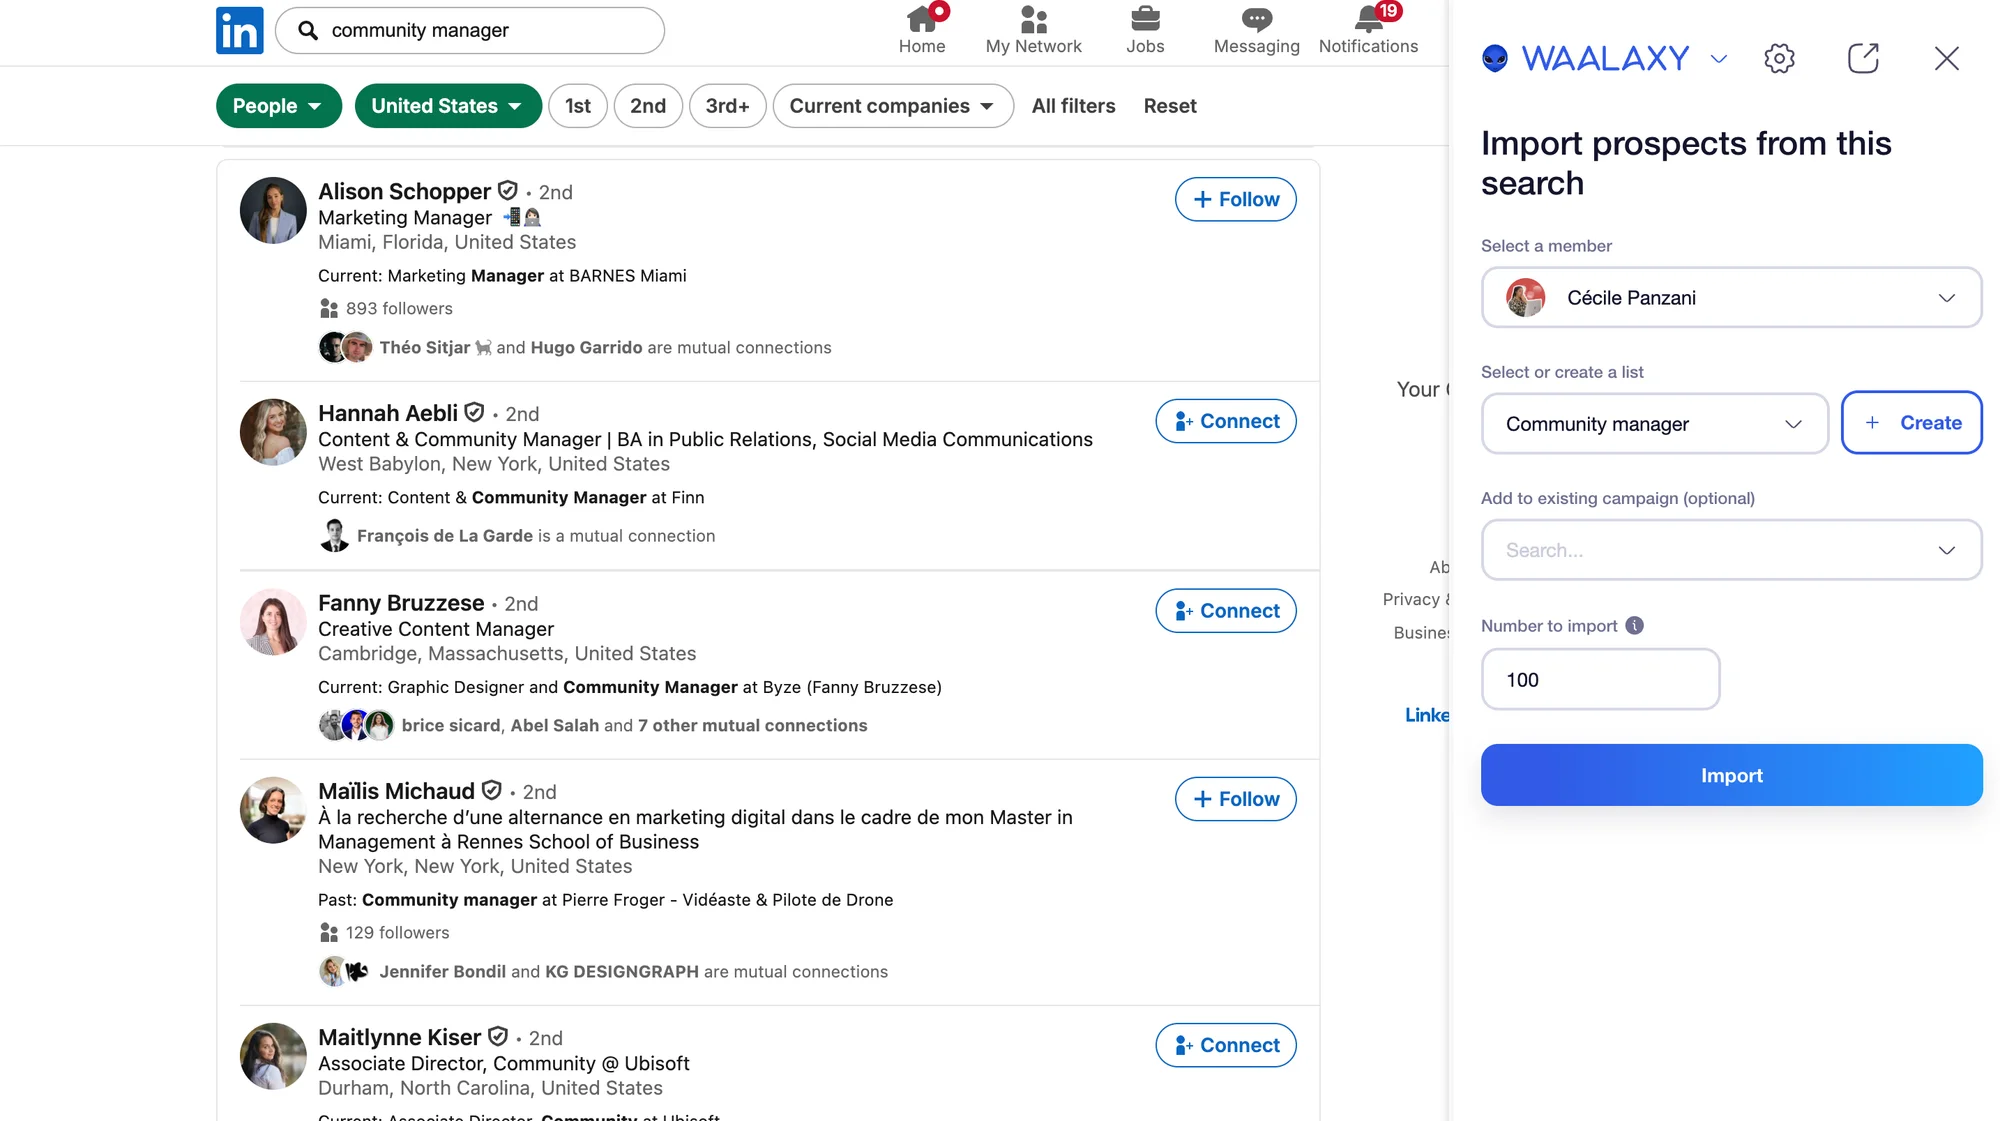
Task: Click the blue Import button
Action: coord(1731,775)
